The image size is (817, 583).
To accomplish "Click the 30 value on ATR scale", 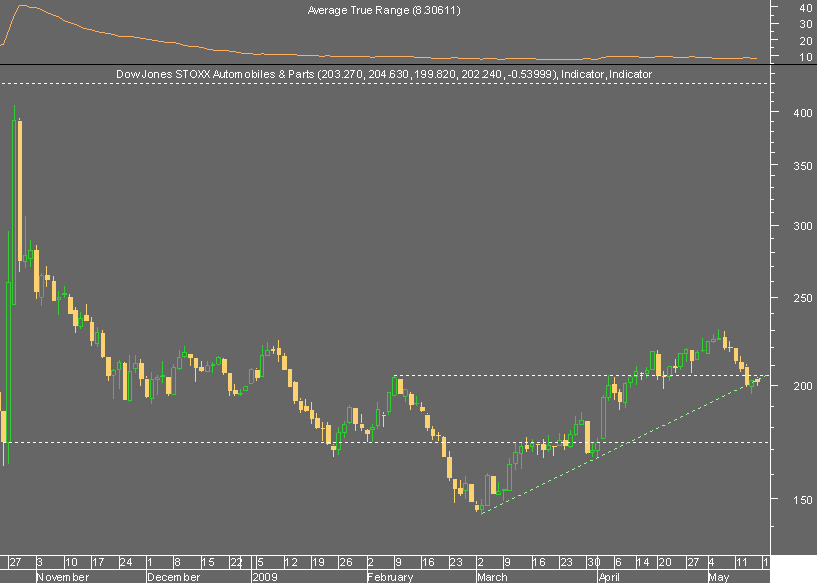I will (806, 24).
